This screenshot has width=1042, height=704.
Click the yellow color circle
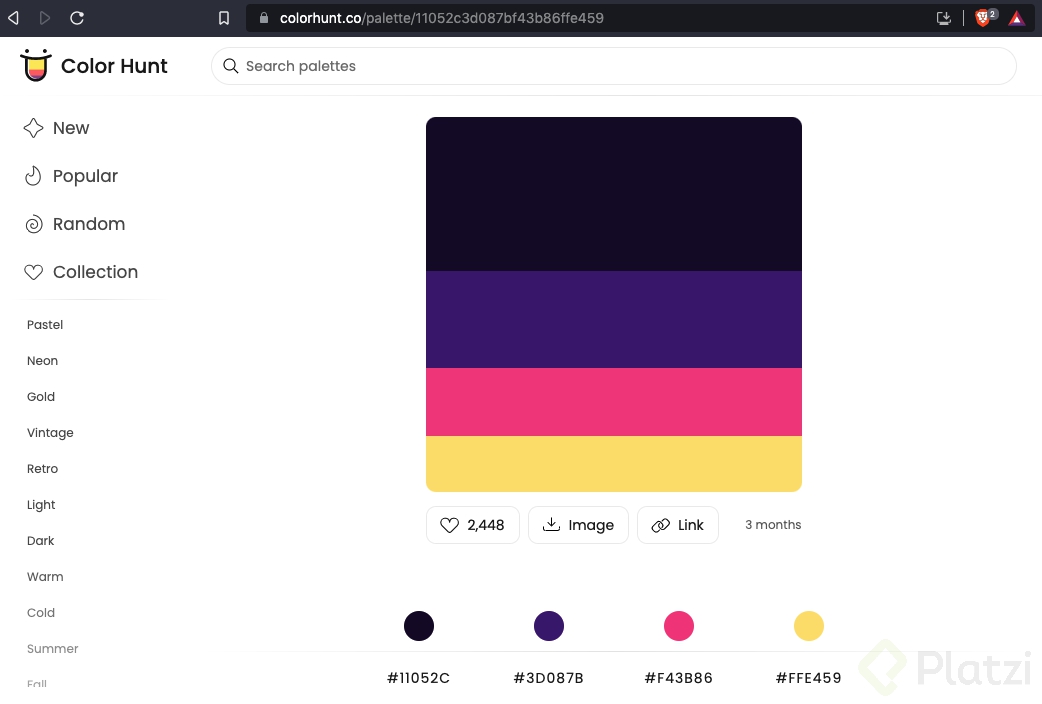point(809,626)
